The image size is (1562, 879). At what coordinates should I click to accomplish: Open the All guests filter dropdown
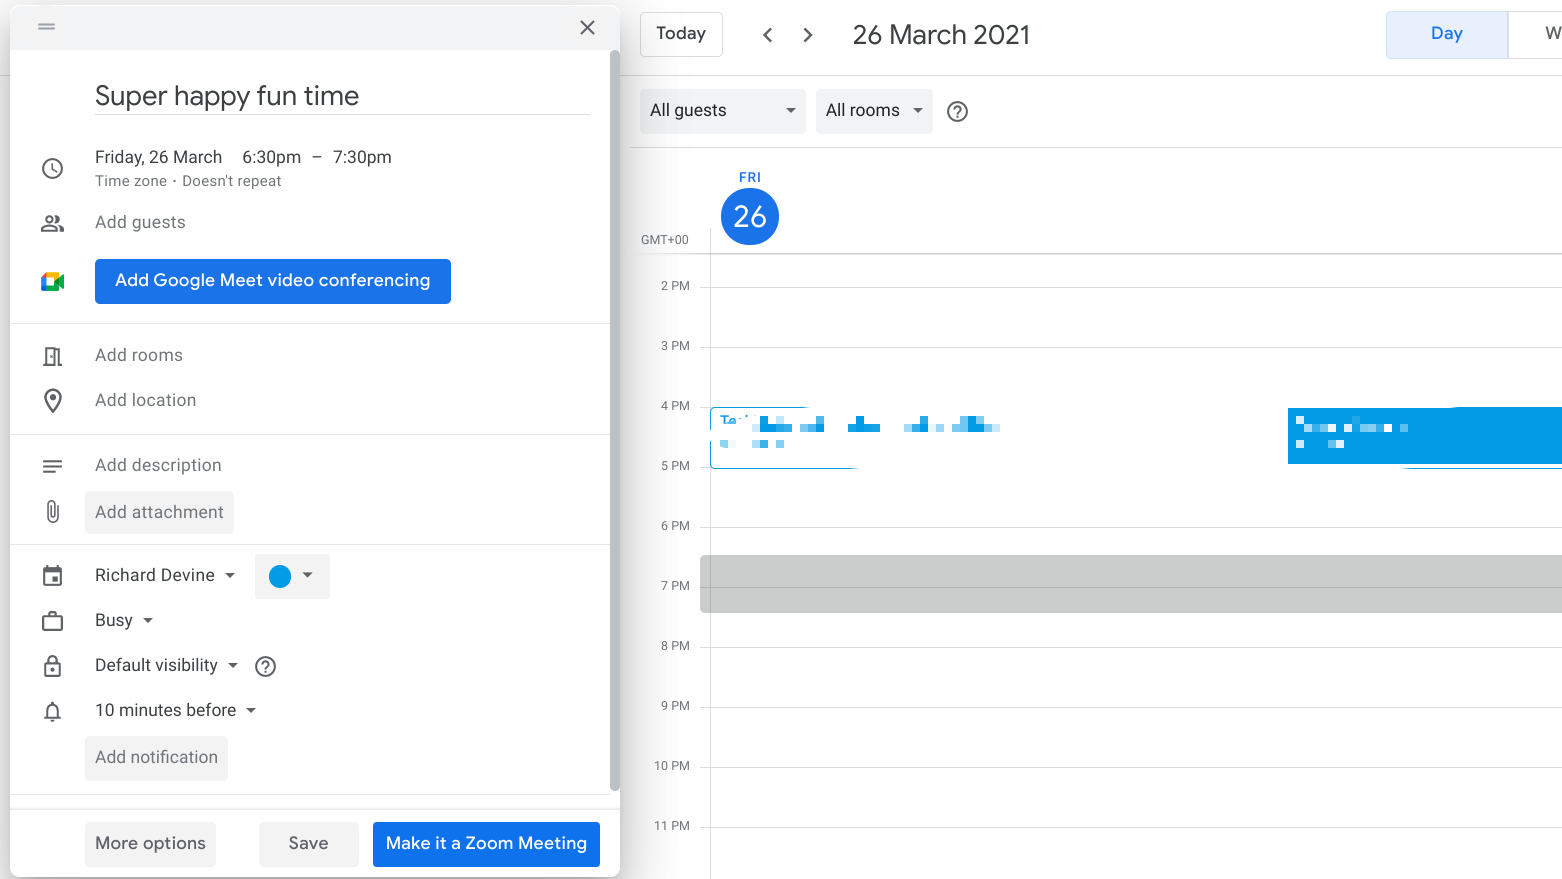[x=722, y=110]
